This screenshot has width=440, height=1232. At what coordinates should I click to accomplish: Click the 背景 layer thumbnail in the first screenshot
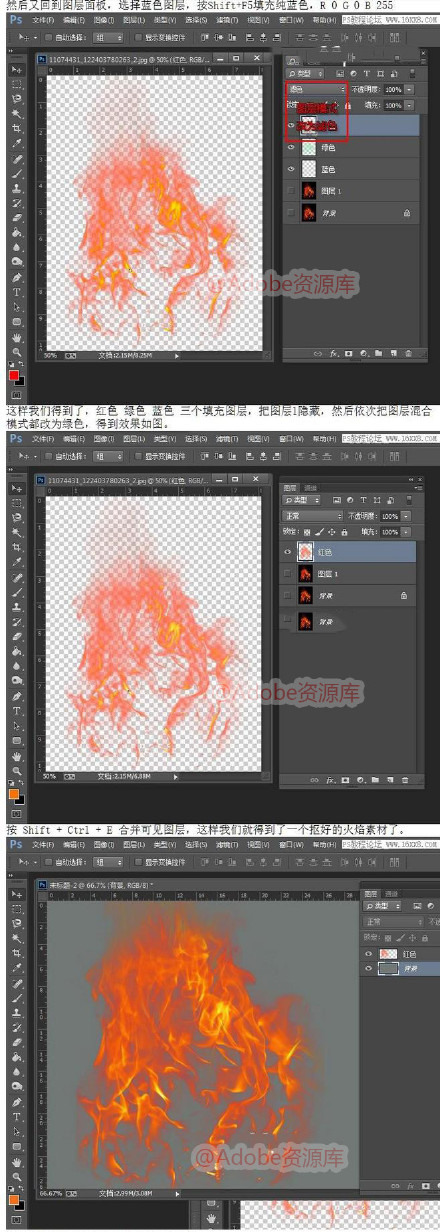click(x=308, y=212)
